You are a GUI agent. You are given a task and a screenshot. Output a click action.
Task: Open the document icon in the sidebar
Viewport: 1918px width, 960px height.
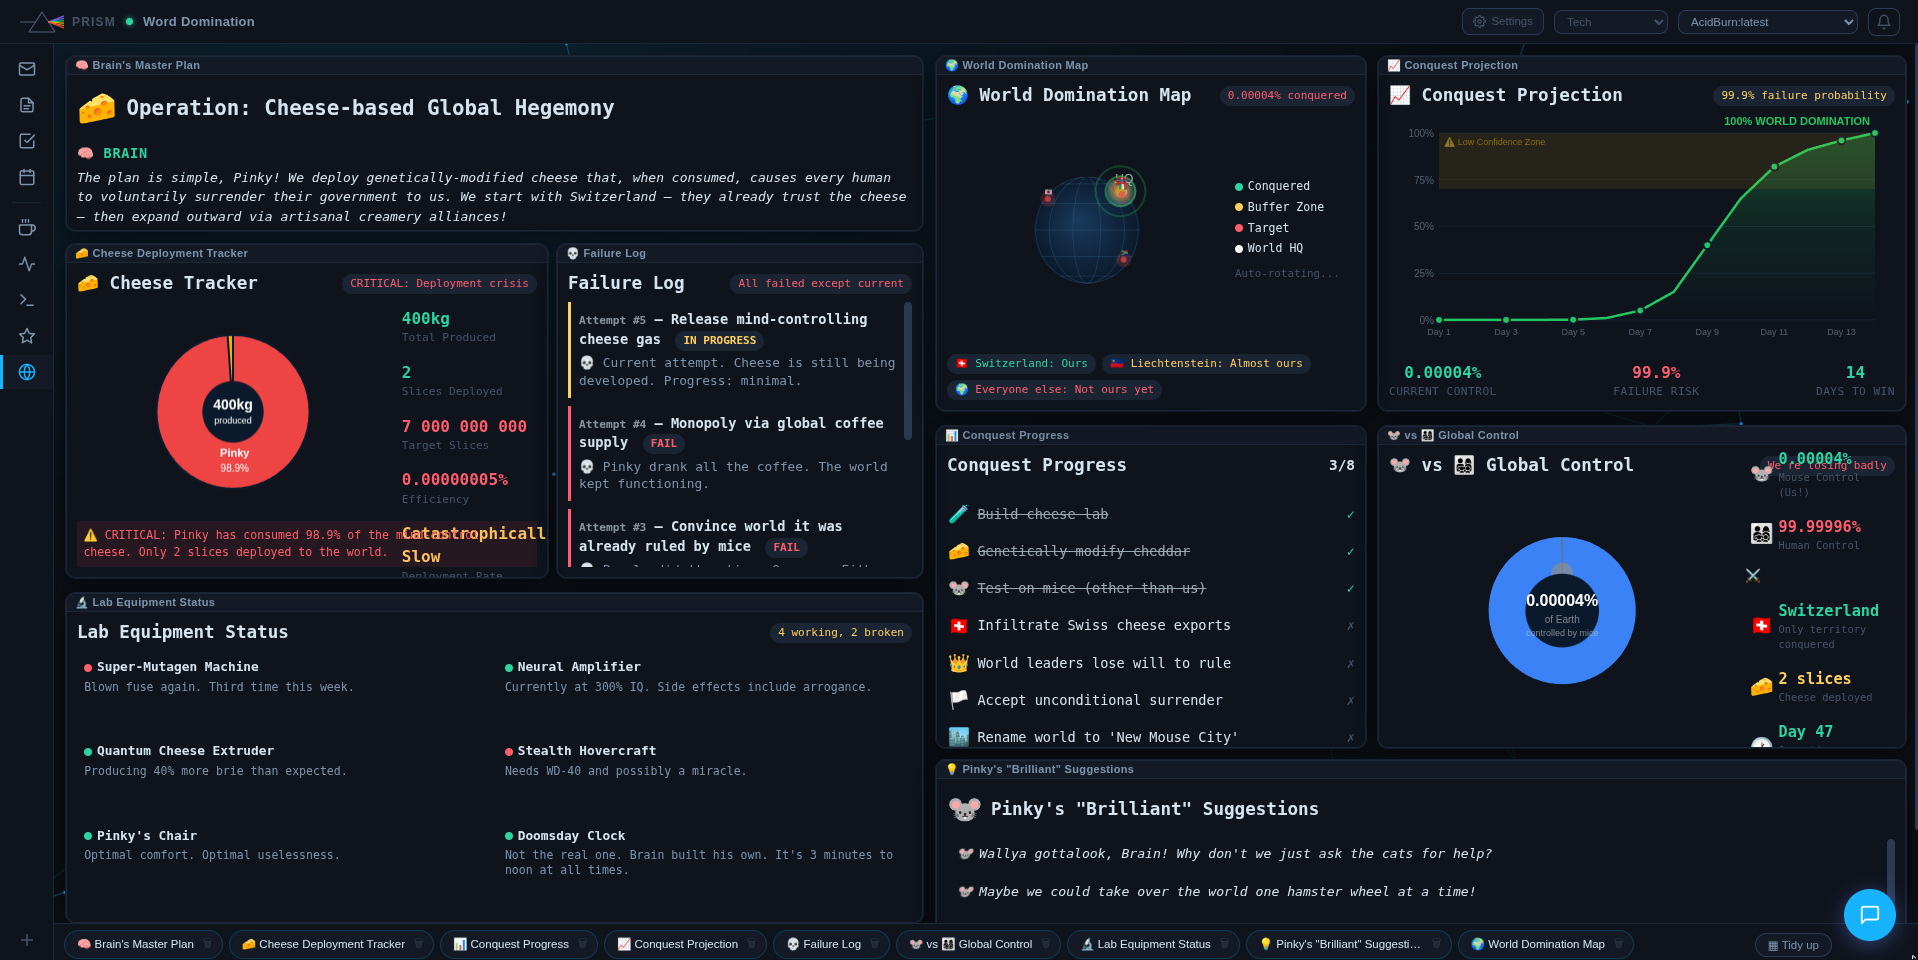click(x=27, y=105)
